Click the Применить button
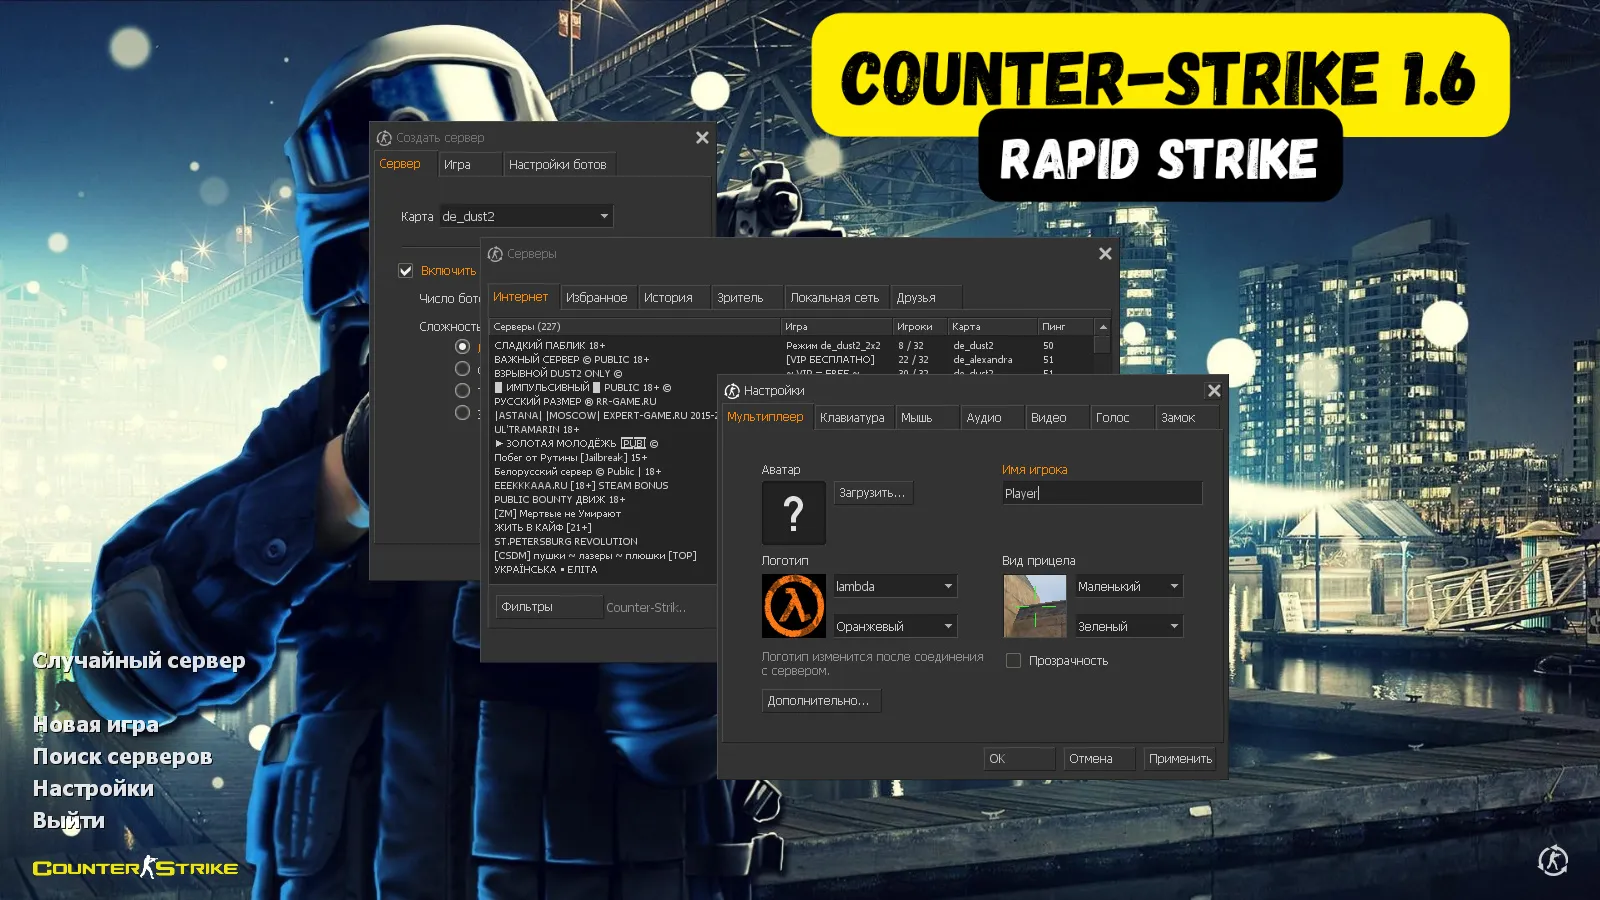Viewport: 1600px width, 900px height. [x=1180, y=759]
